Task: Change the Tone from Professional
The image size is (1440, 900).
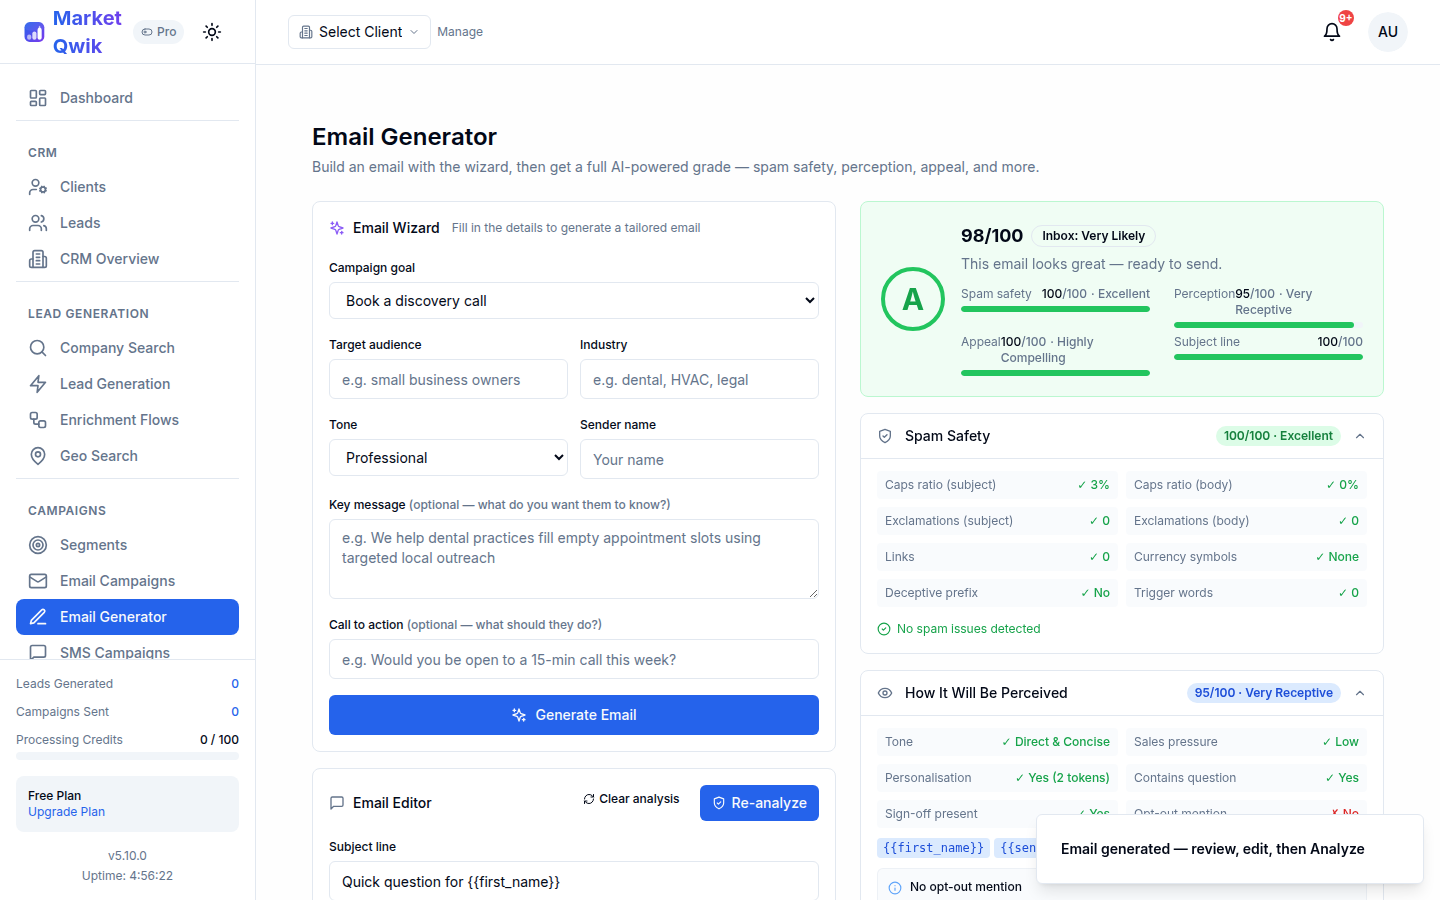Action: (x=448, y=457)
